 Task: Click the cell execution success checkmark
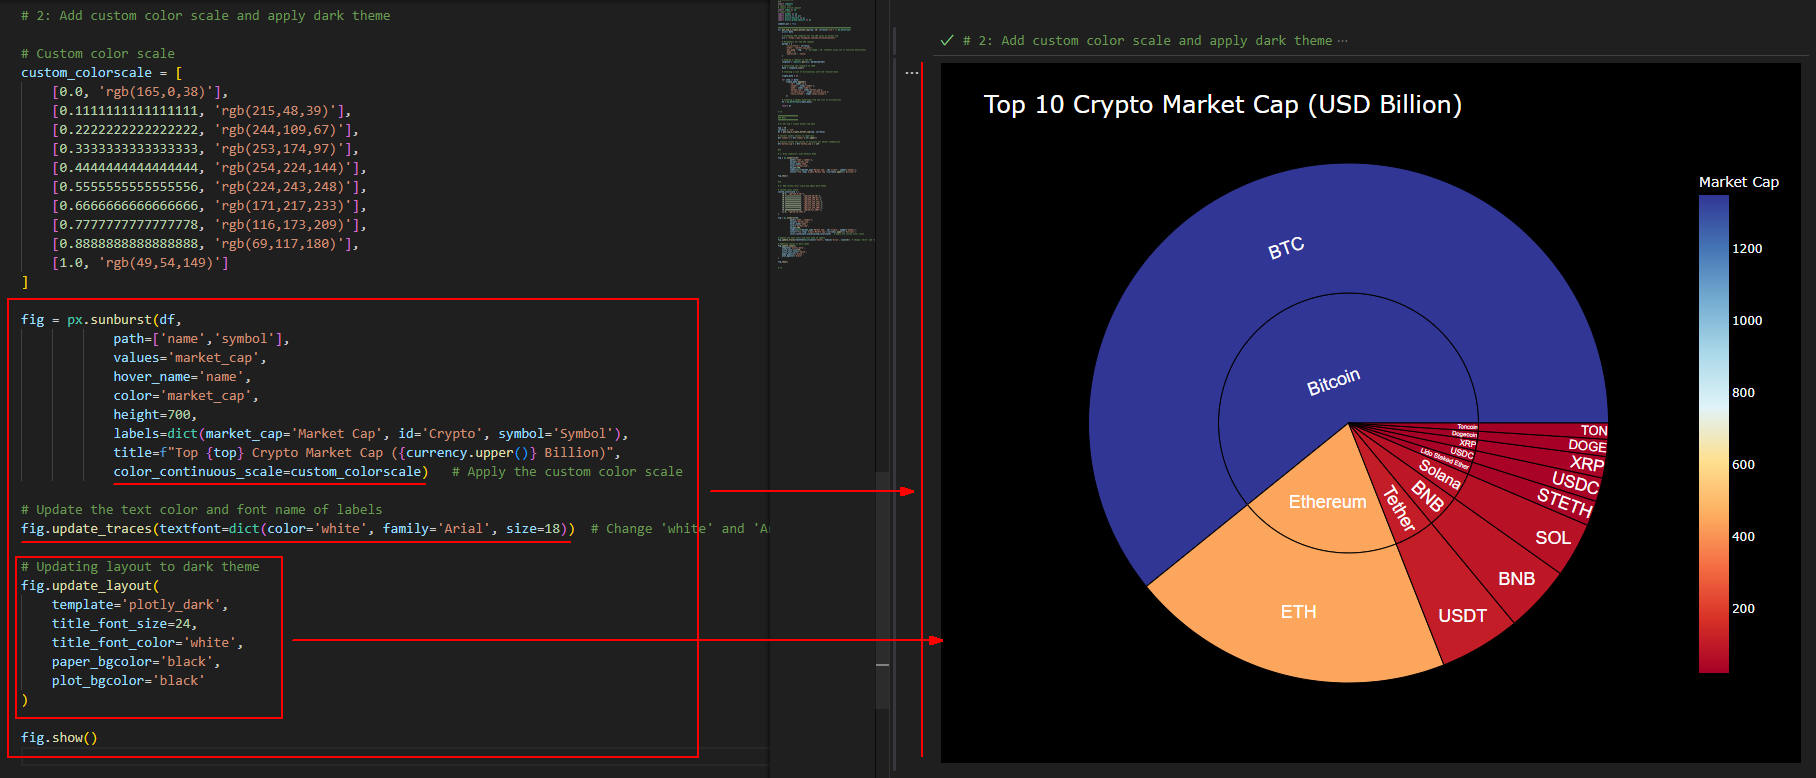coord(947,41)
